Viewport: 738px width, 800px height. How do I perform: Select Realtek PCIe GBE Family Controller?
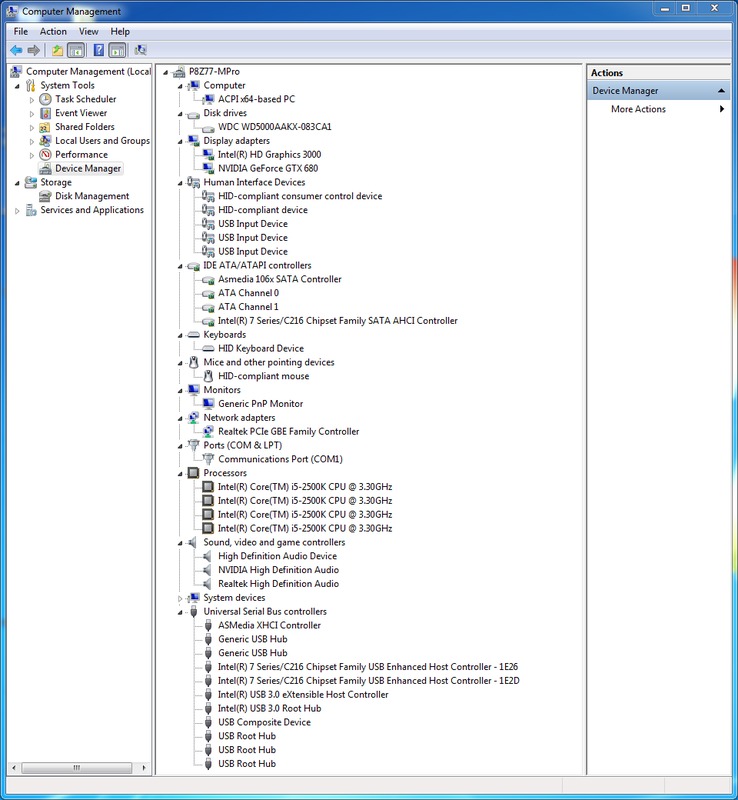(288, 431)
